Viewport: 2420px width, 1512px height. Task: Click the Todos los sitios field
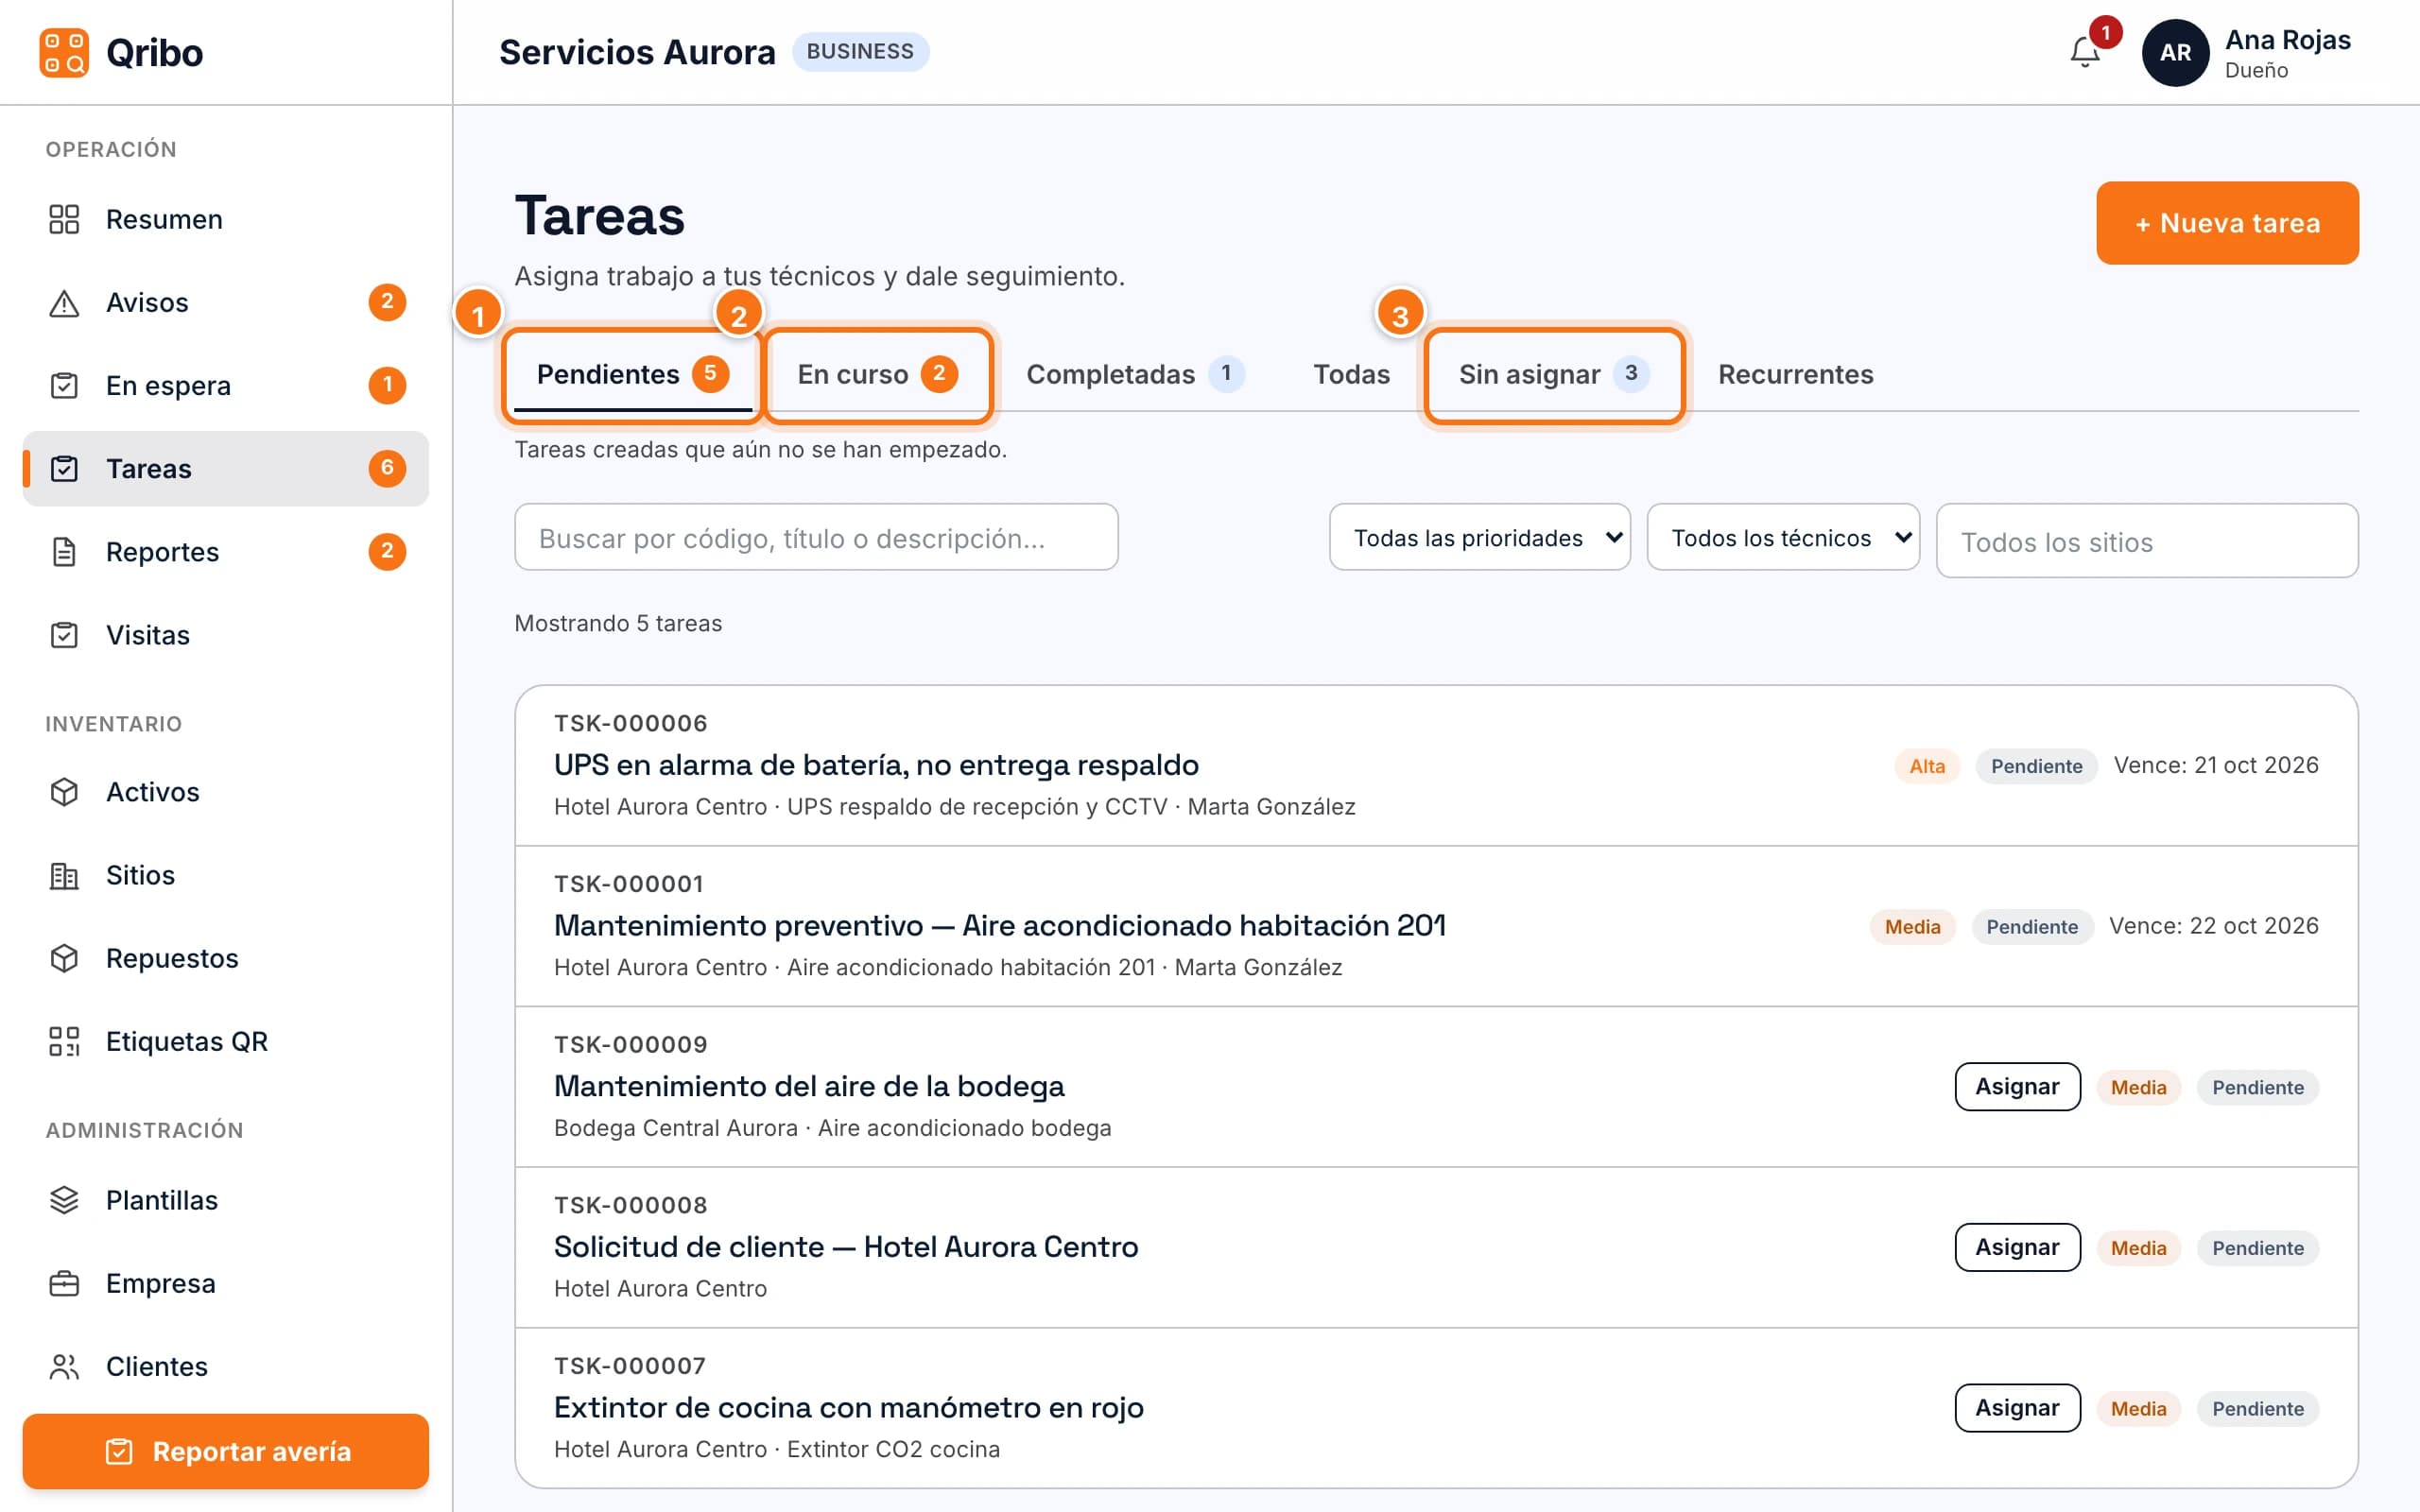(x=2146, y=541)
